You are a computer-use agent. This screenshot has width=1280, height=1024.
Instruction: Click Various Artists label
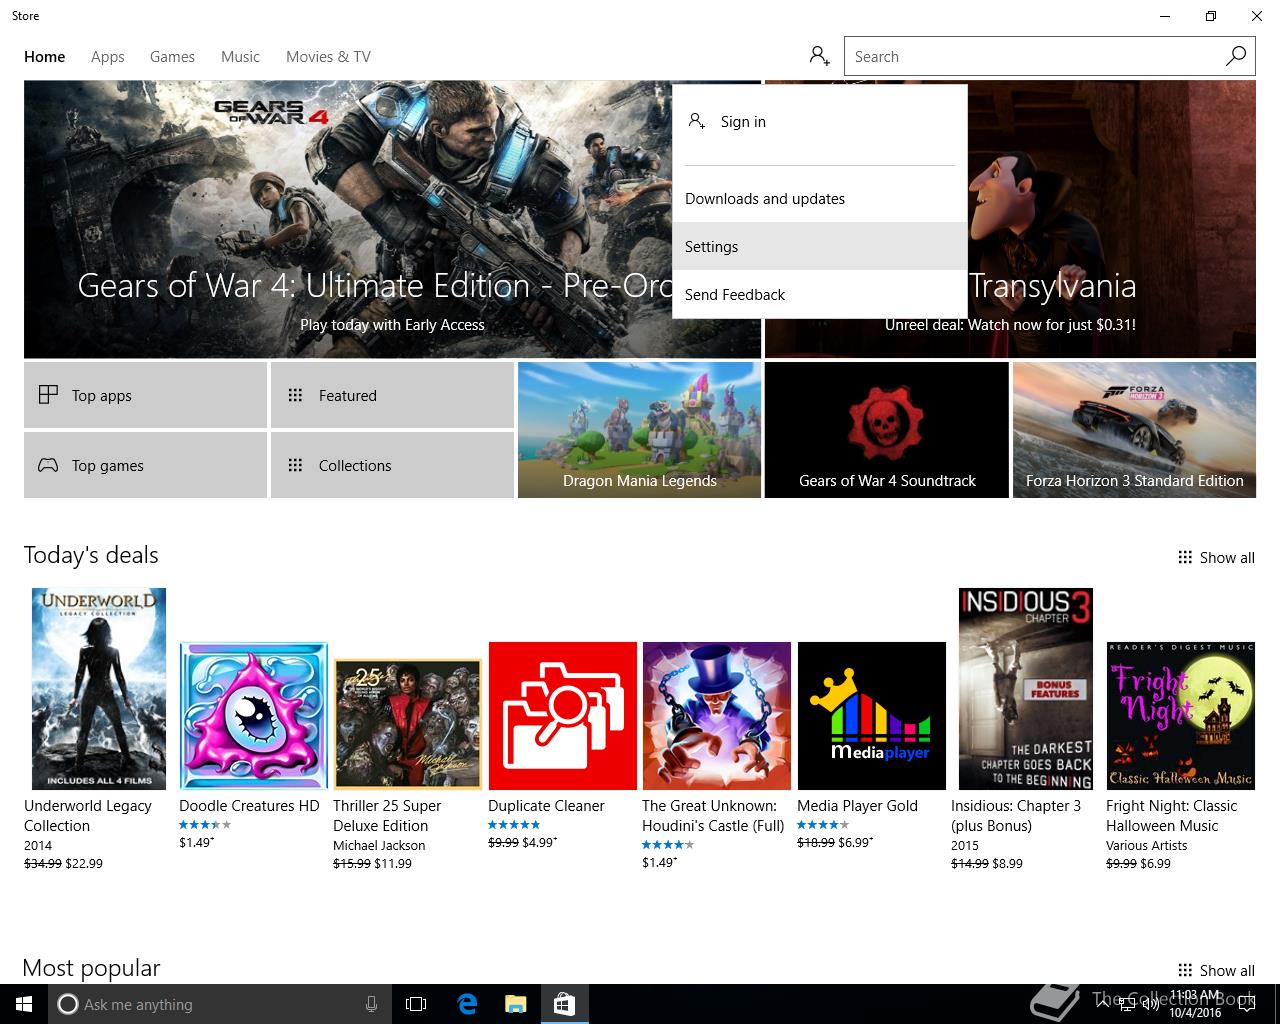pos(1147,846)
